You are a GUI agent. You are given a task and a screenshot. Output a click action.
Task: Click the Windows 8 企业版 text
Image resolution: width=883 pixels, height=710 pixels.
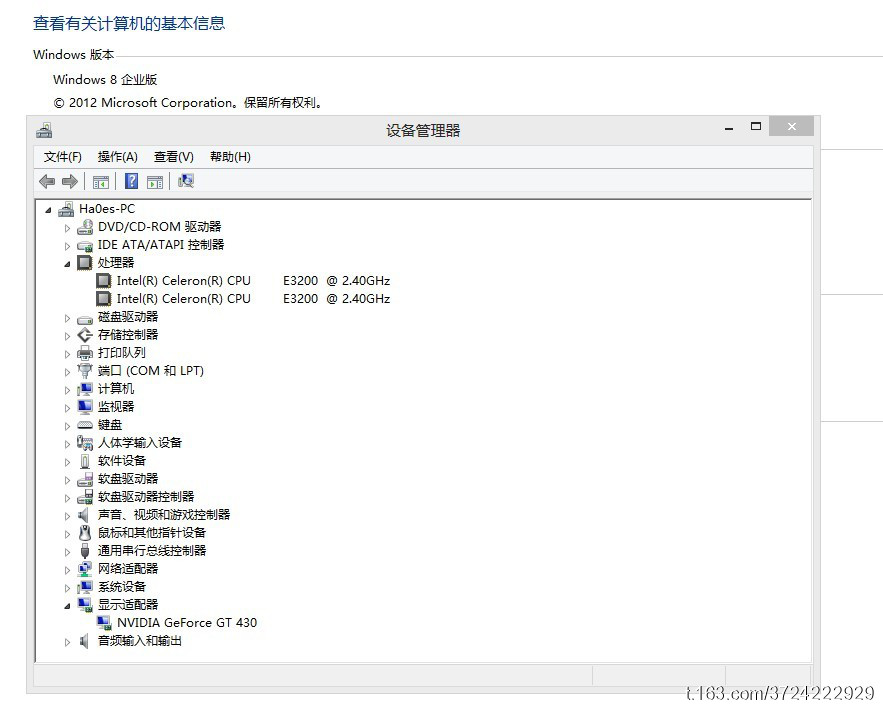coord(105,79)
